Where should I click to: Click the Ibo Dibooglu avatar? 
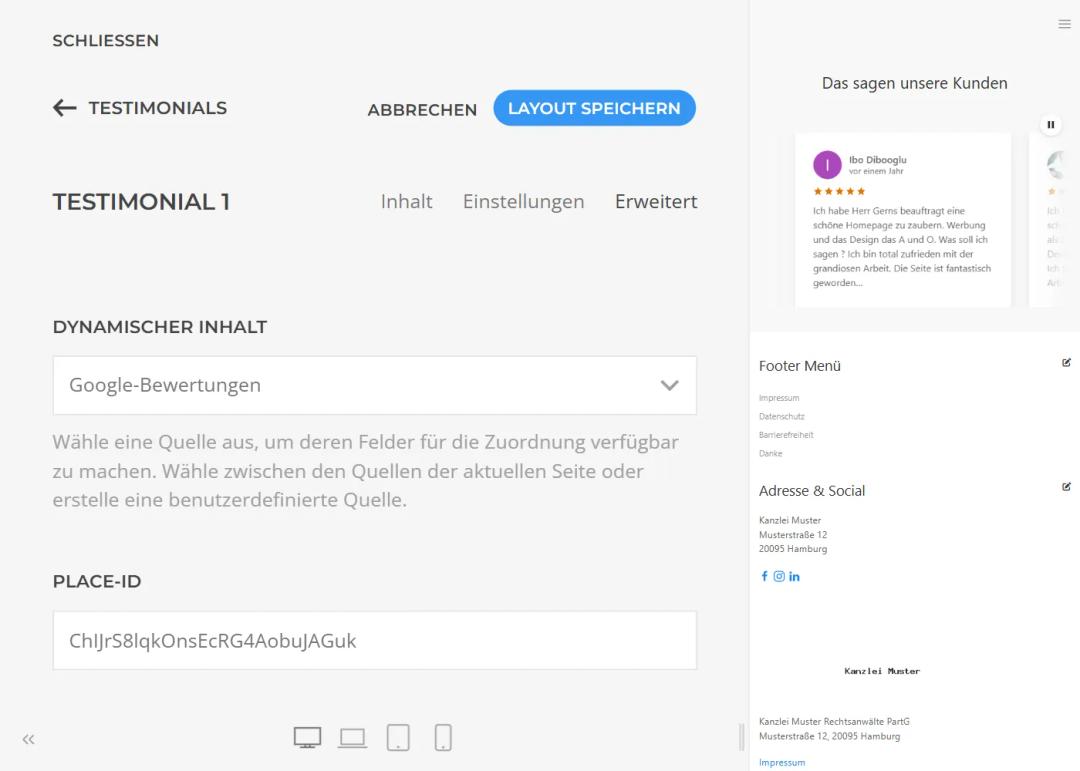[827, 165]
